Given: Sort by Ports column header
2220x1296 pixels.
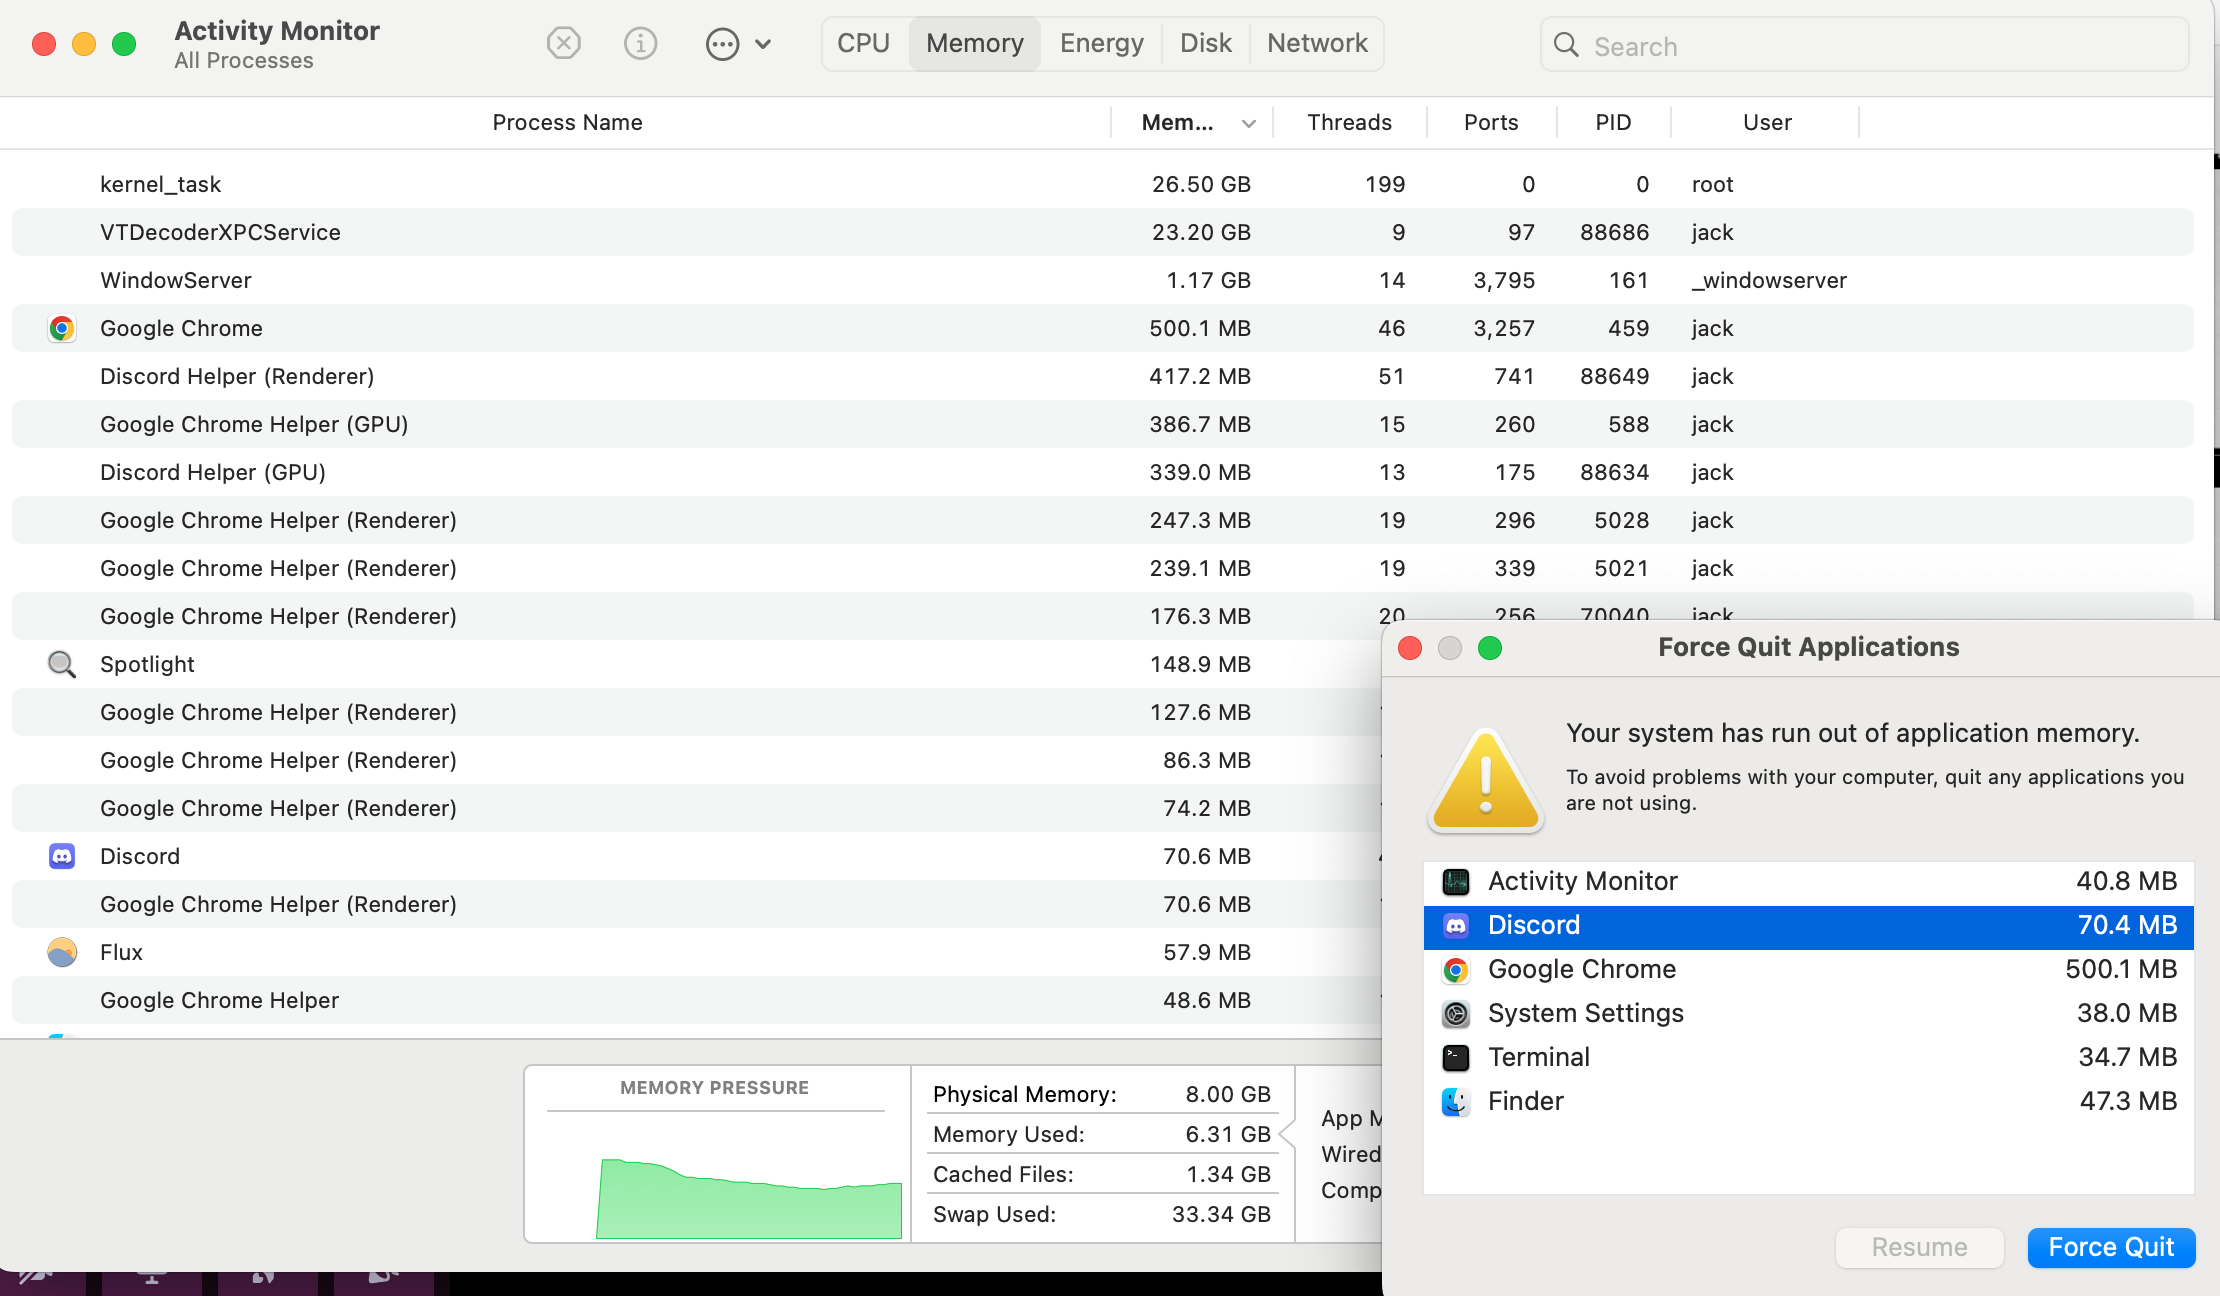Looking at the screenshot, I should 1491,122.
